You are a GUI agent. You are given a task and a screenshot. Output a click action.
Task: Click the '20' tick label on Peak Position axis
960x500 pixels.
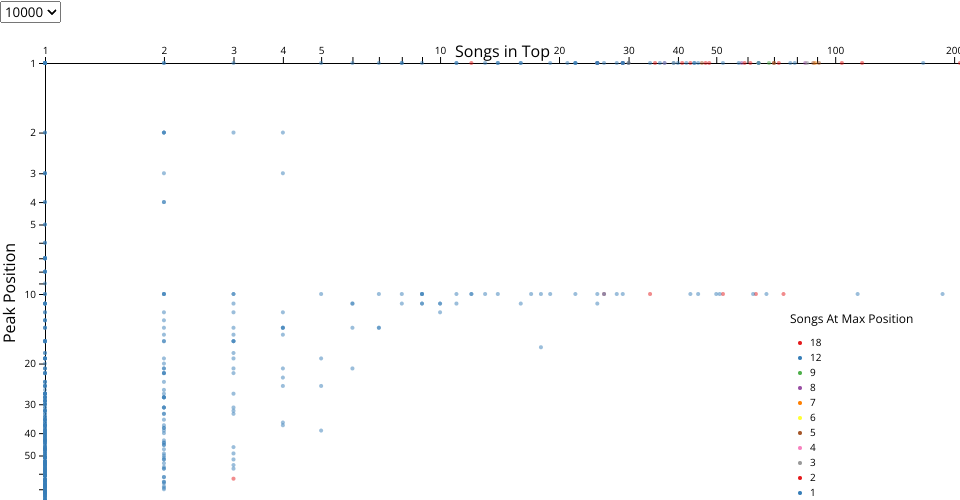point(31,364)
